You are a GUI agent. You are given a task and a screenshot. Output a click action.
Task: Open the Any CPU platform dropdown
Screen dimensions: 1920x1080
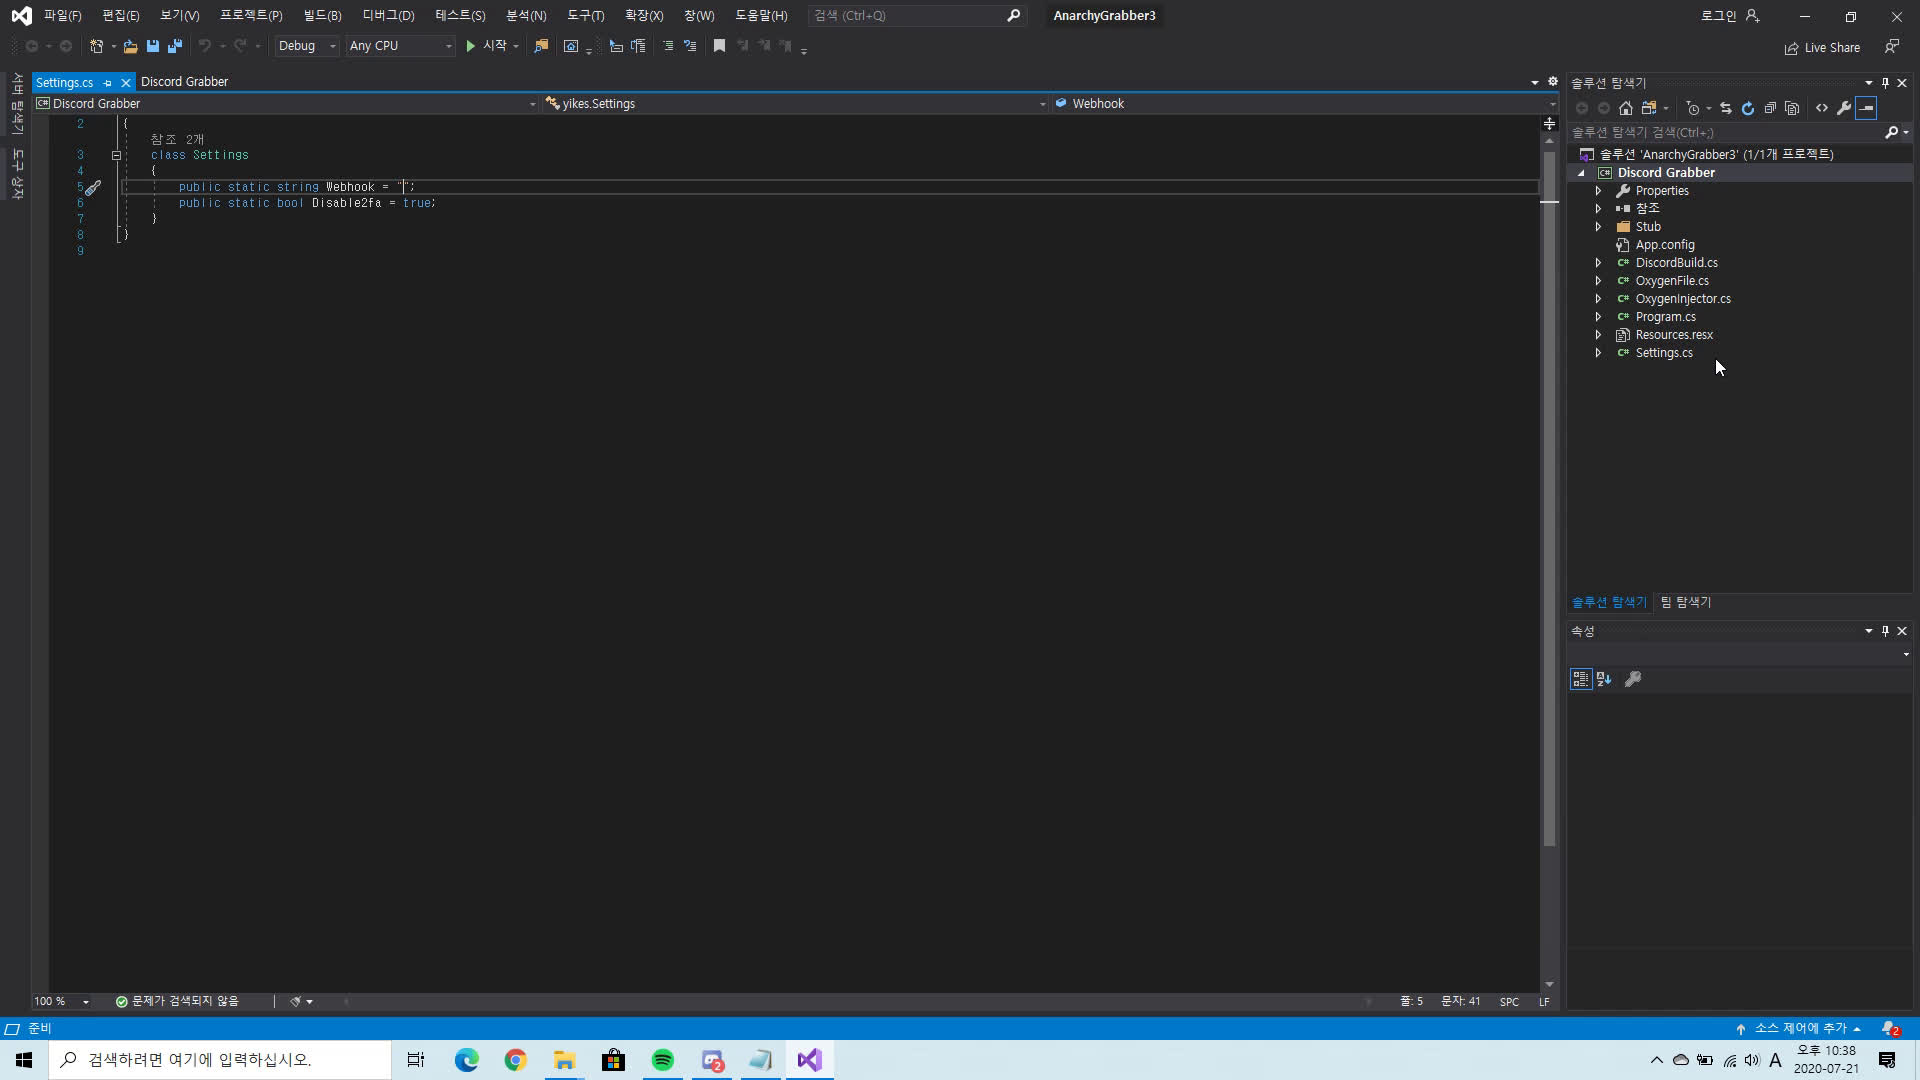click(x=400, y=46)
